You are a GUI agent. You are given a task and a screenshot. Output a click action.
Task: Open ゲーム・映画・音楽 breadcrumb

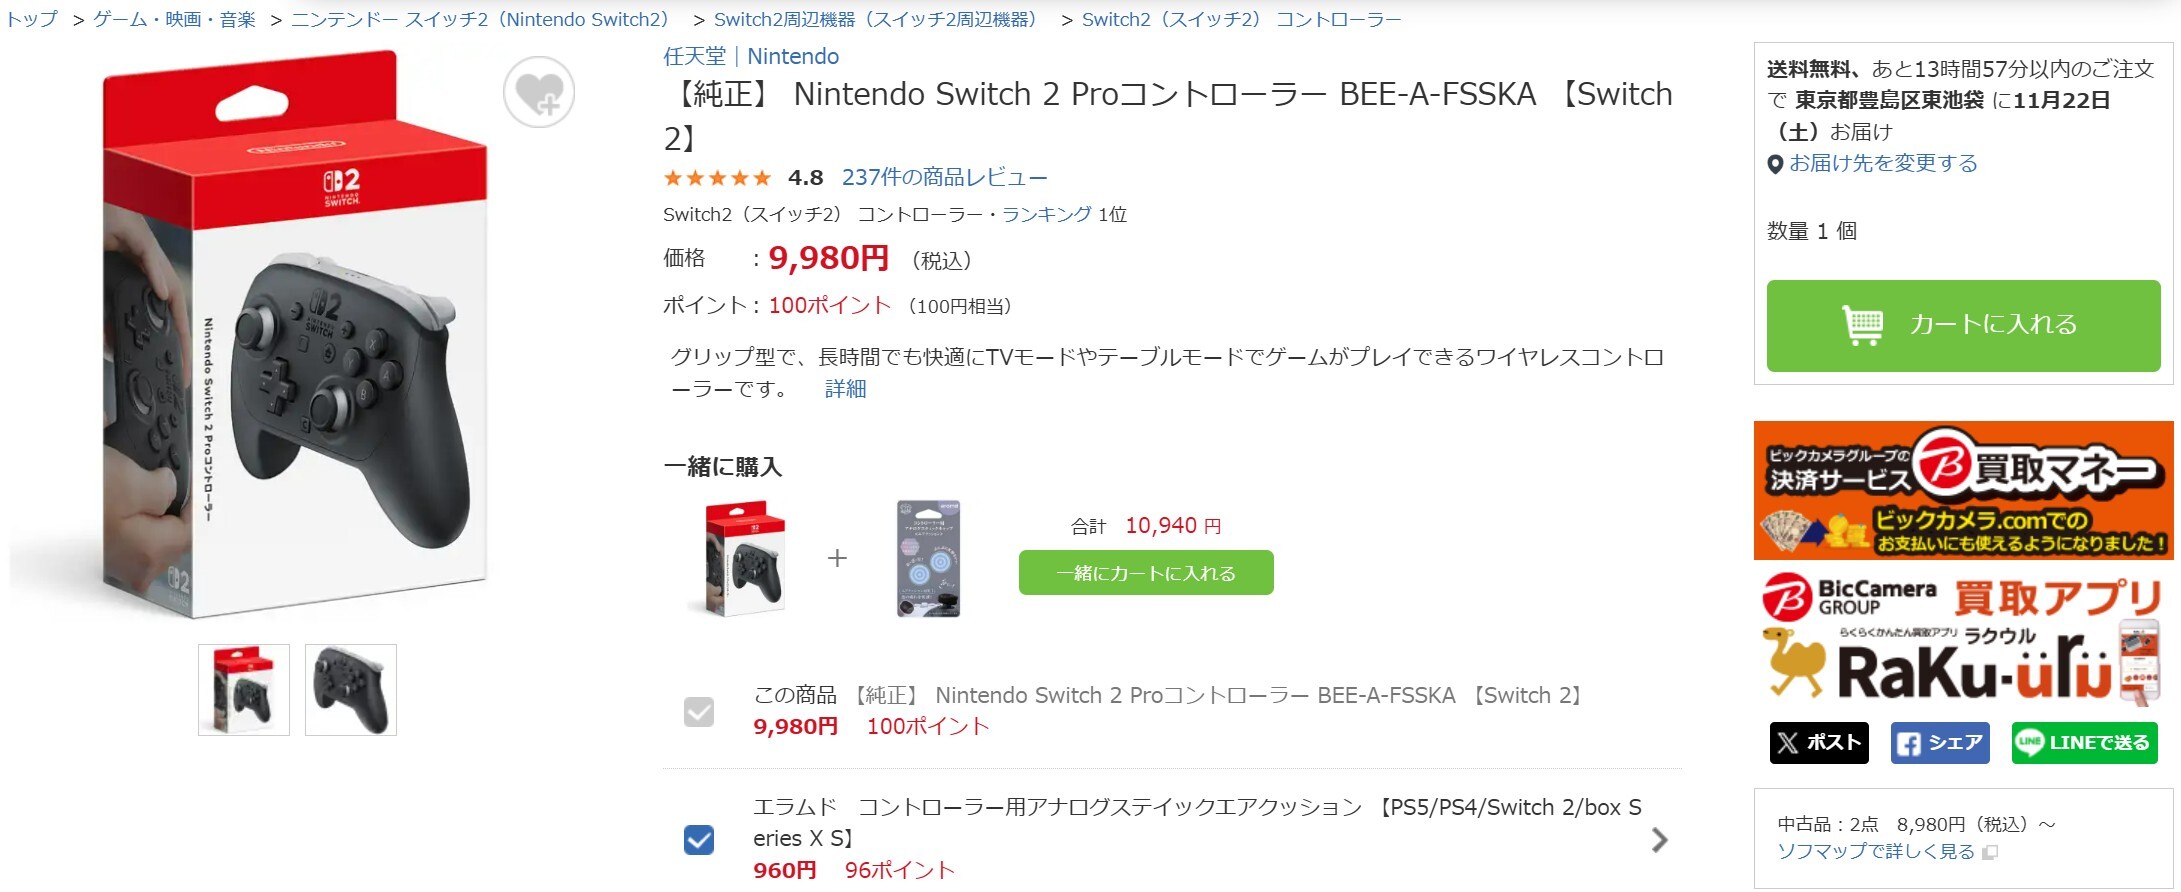tap(174, 20)
